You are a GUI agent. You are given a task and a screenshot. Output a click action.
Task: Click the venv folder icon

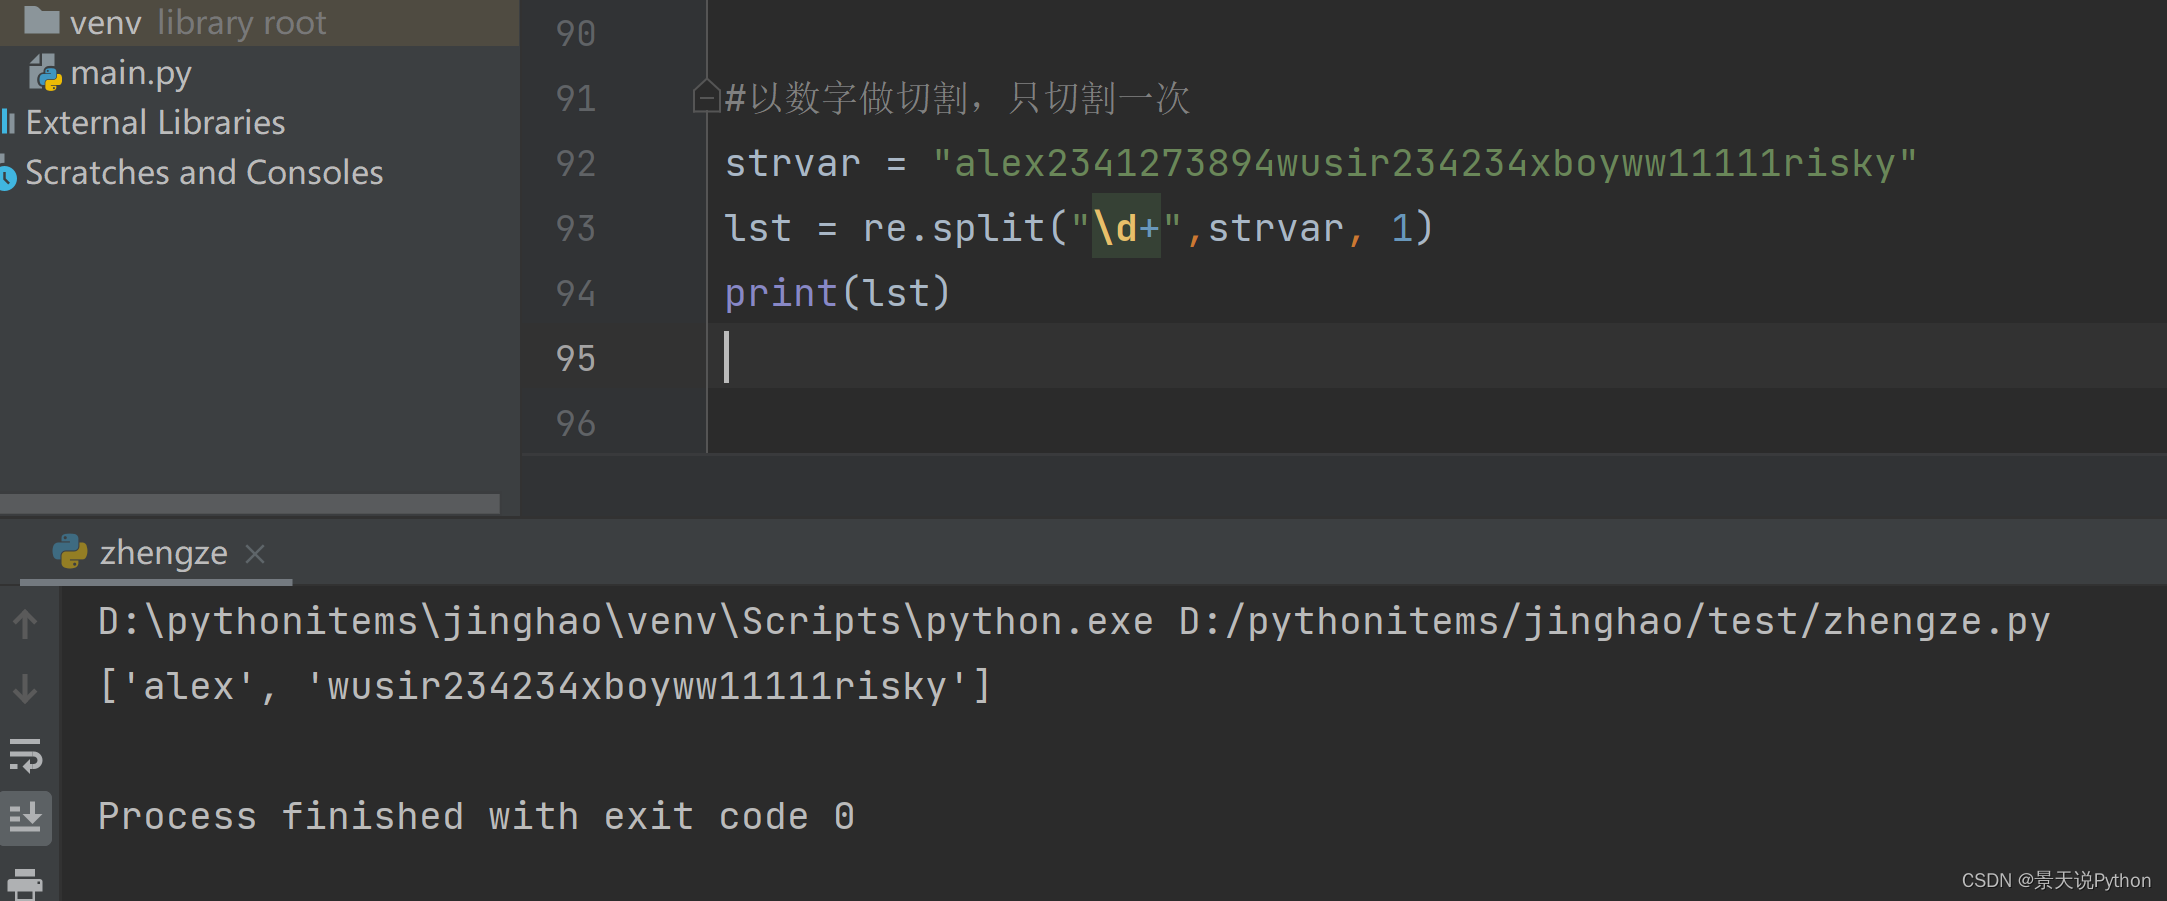pyautogui.click(x=41, y=19)
